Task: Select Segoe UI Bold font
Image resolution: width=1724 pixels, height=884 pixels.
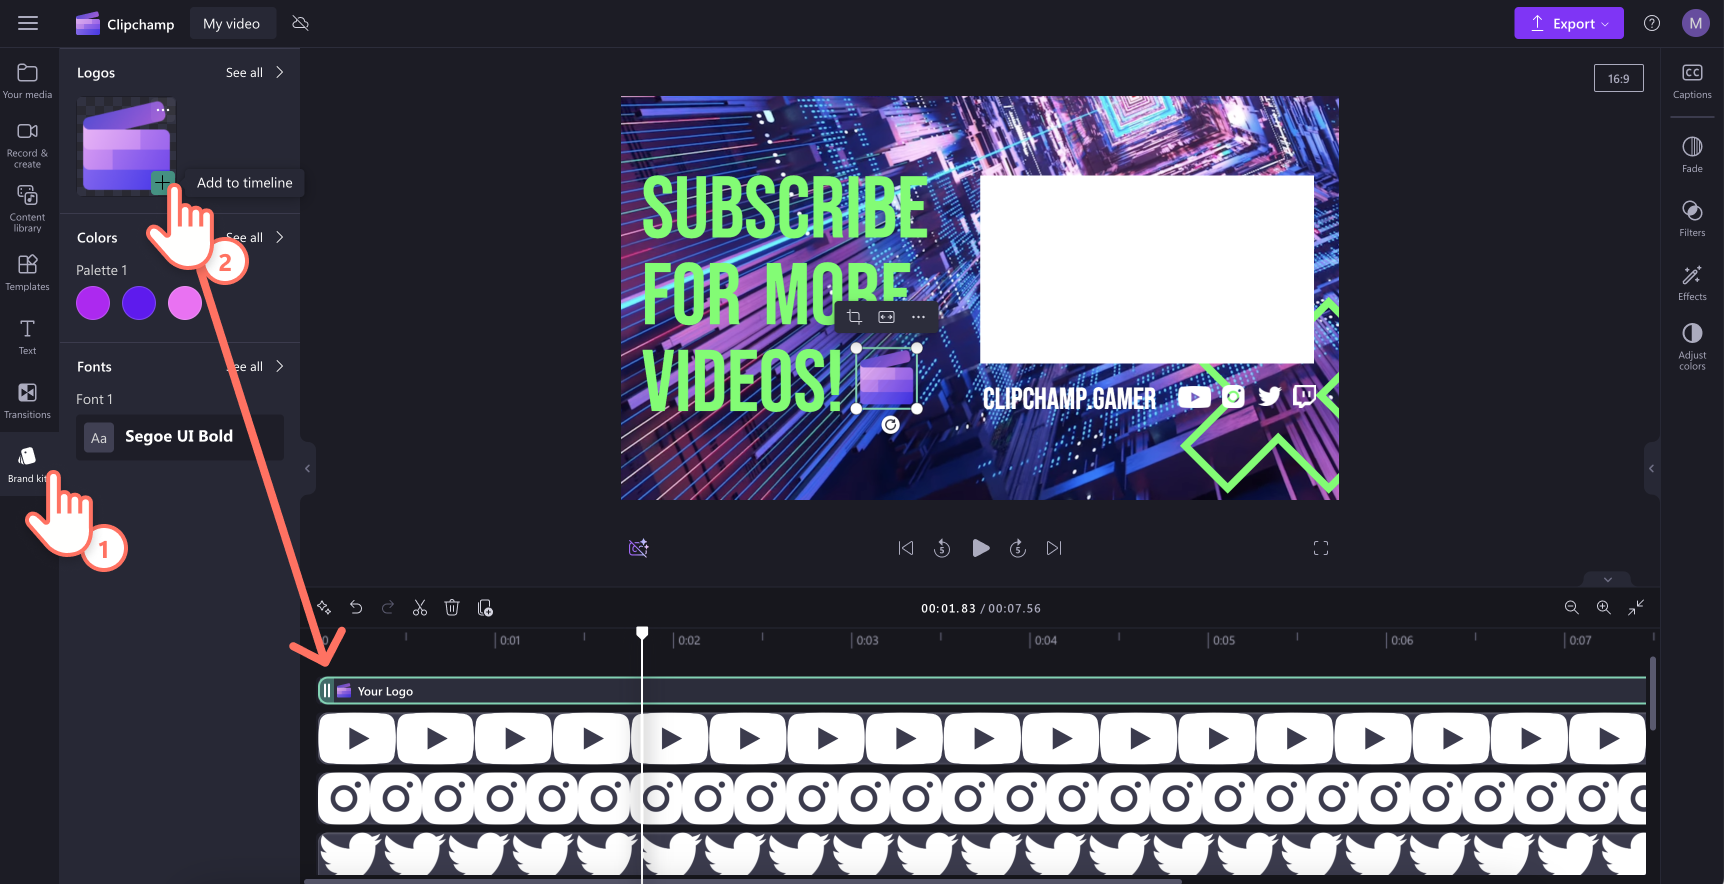Action: [x=180, y=437]
